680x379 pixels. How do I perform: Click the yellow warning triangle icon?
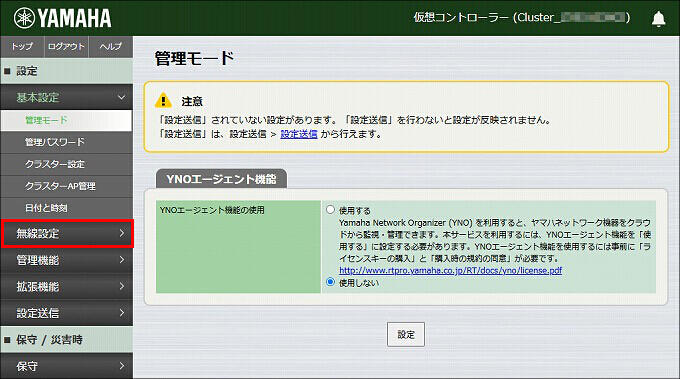coord(163,100)
